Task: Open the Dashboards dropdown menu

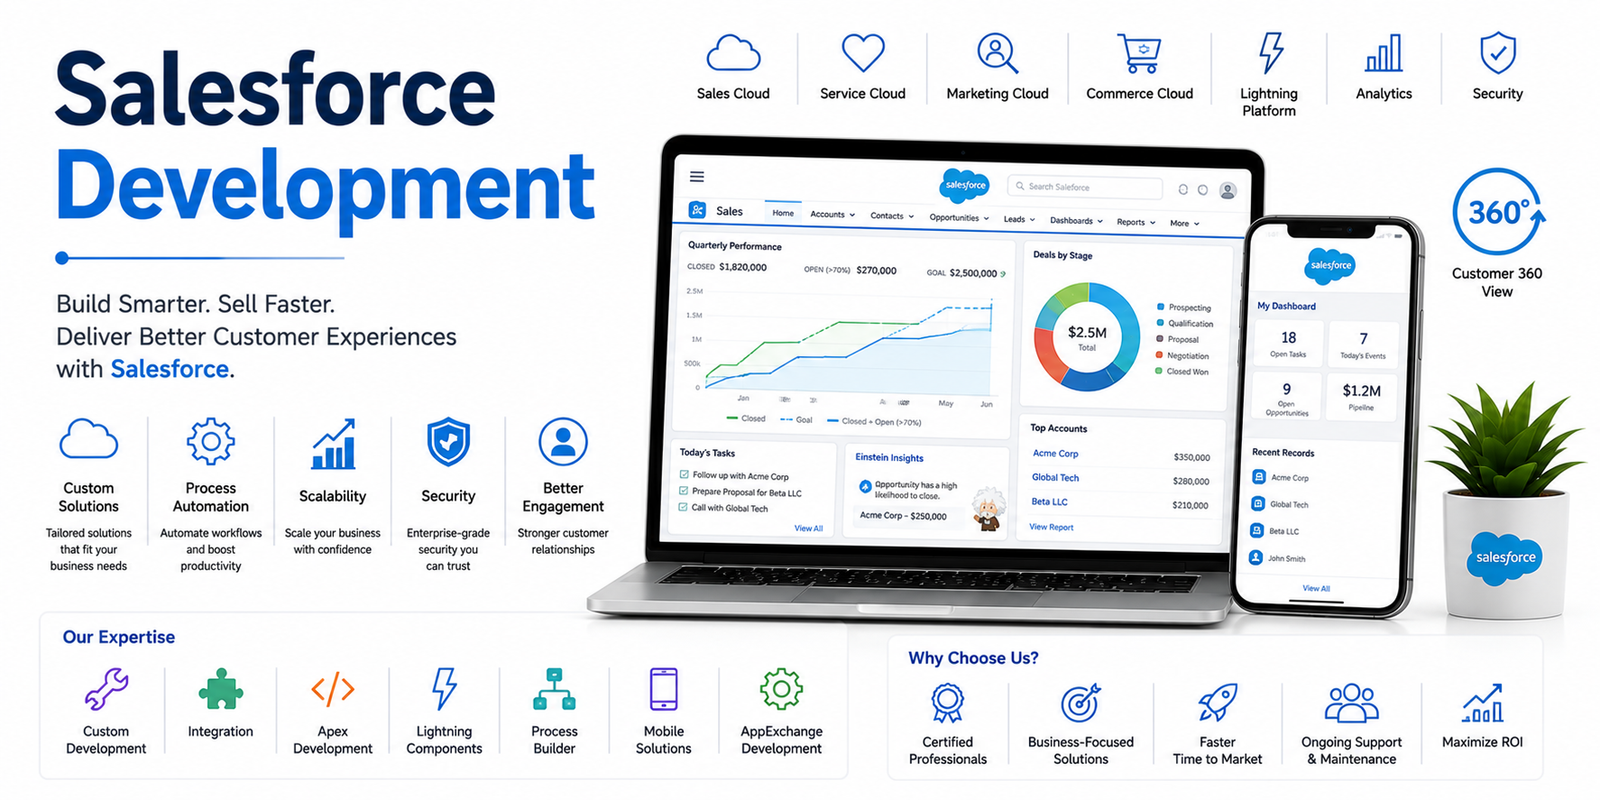Action: (x=1100, y=221)
